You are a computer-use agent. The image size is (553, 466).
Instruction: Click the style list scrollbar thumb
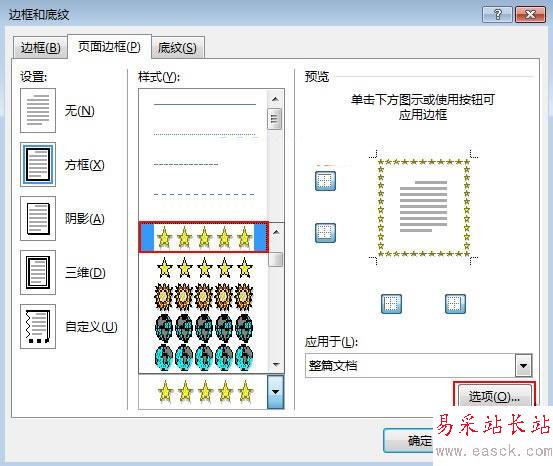tap(275, 119)
